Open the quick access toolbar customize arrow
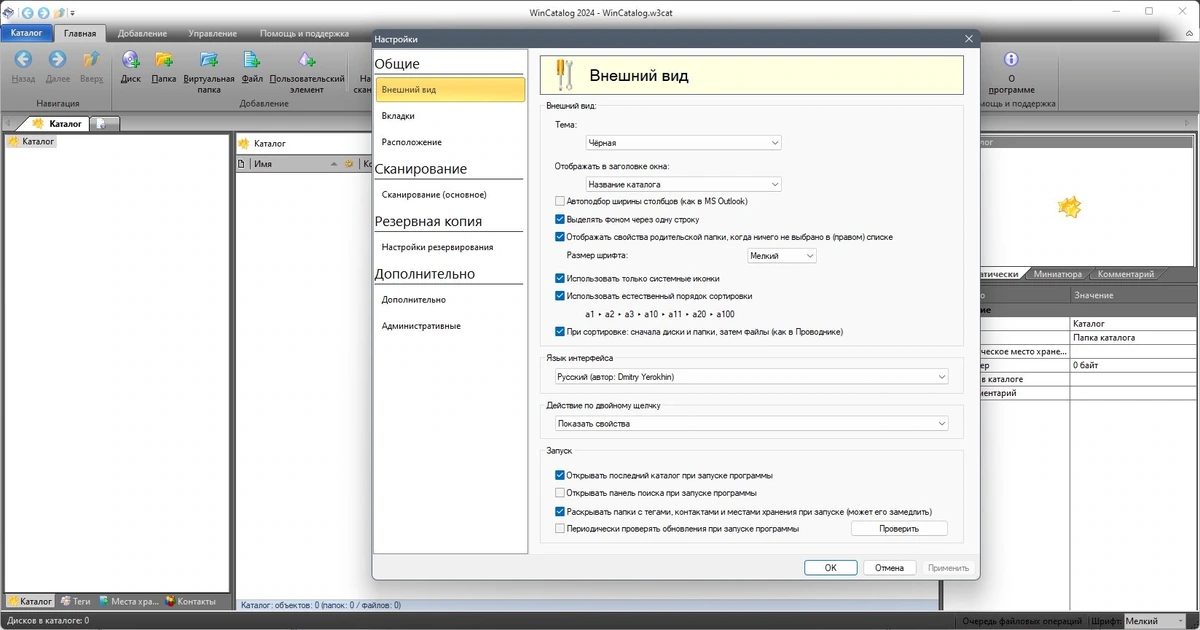The height and width of the screenshot is (630, 1200). click(72, 13)
